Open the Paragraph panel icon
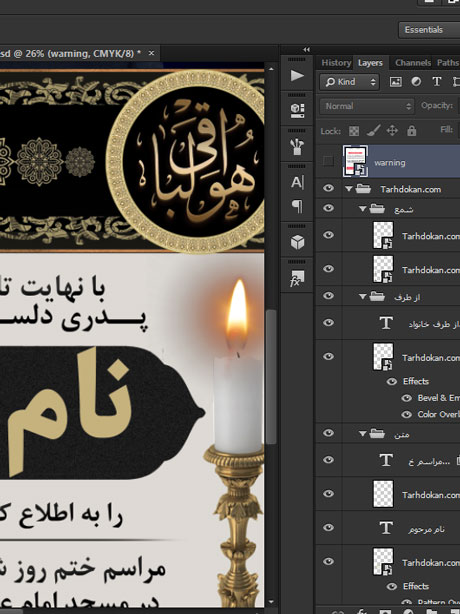 [x=297, y=206]
